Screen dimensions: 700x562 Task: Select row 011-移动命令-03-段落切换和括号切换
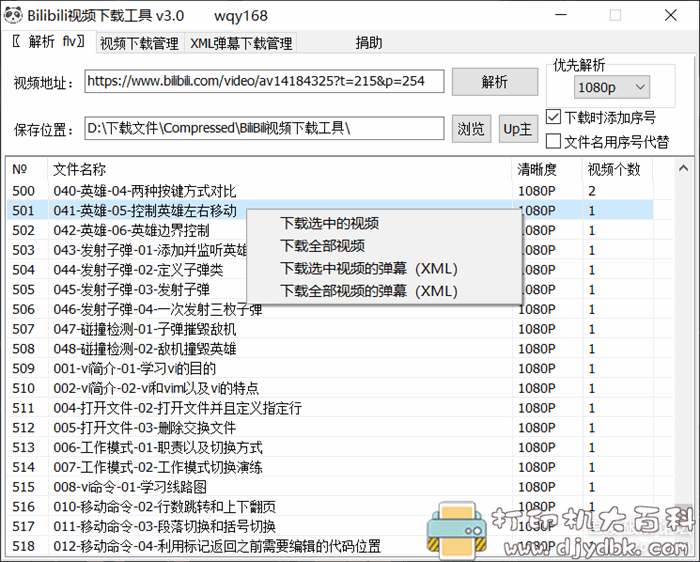330,526
